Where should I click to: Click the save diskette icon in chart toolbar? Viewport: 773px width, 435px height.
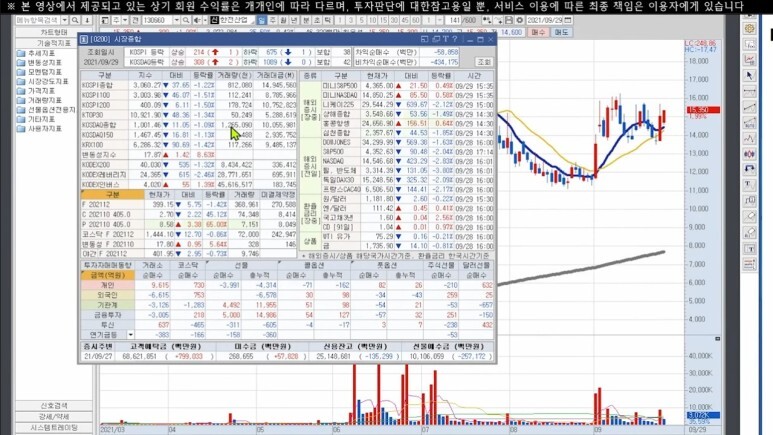(509, 20)
